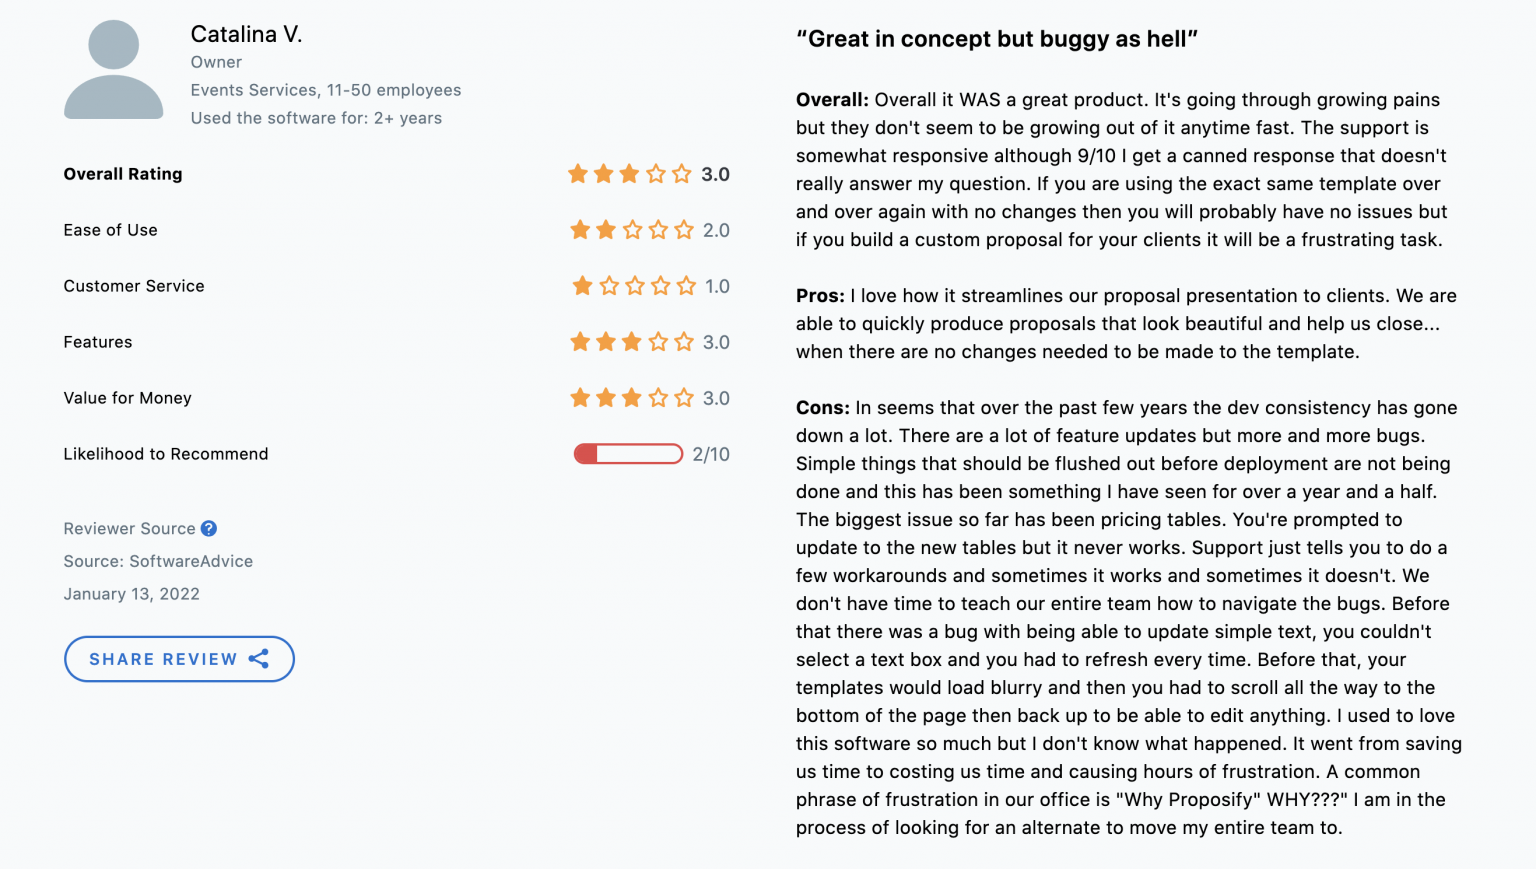Image resolution: width=1536 pixels, height=869 pixels.
Task: Click the Overall Rating label to expand details
Action: coord(123,174)
